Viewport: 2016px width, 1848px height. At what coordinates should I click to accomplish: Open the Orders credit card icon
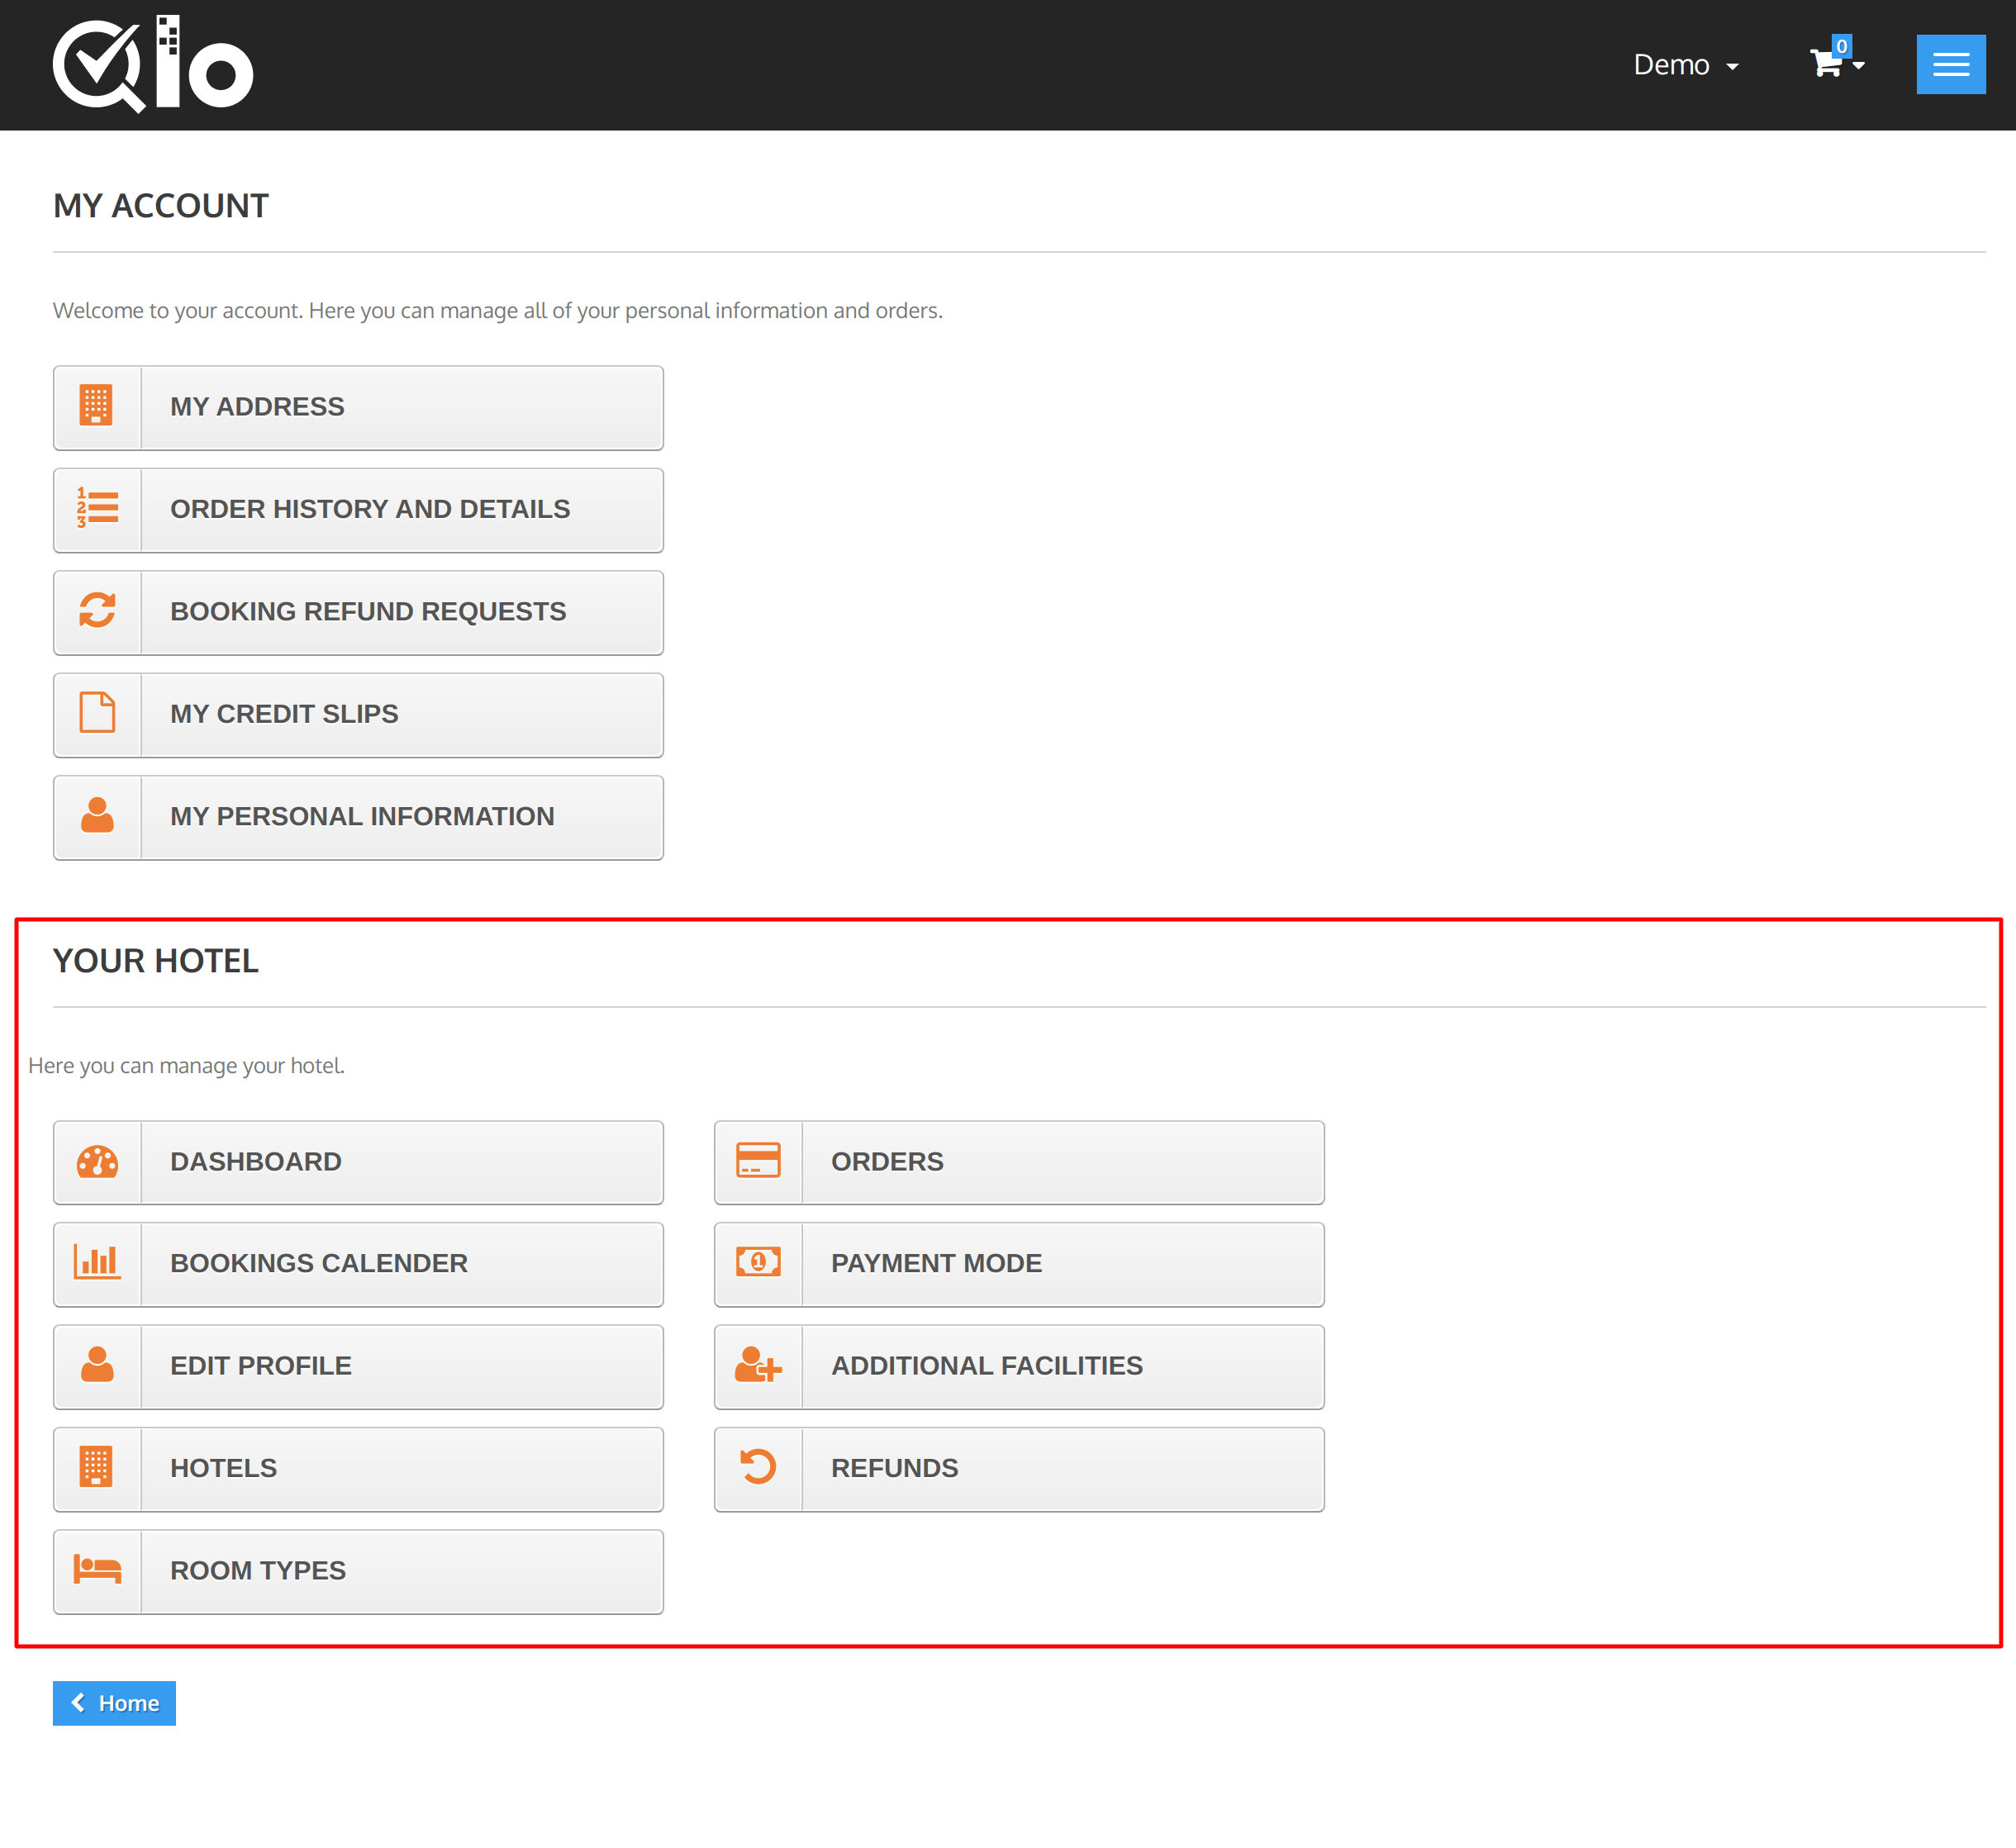click(757, 1162)
